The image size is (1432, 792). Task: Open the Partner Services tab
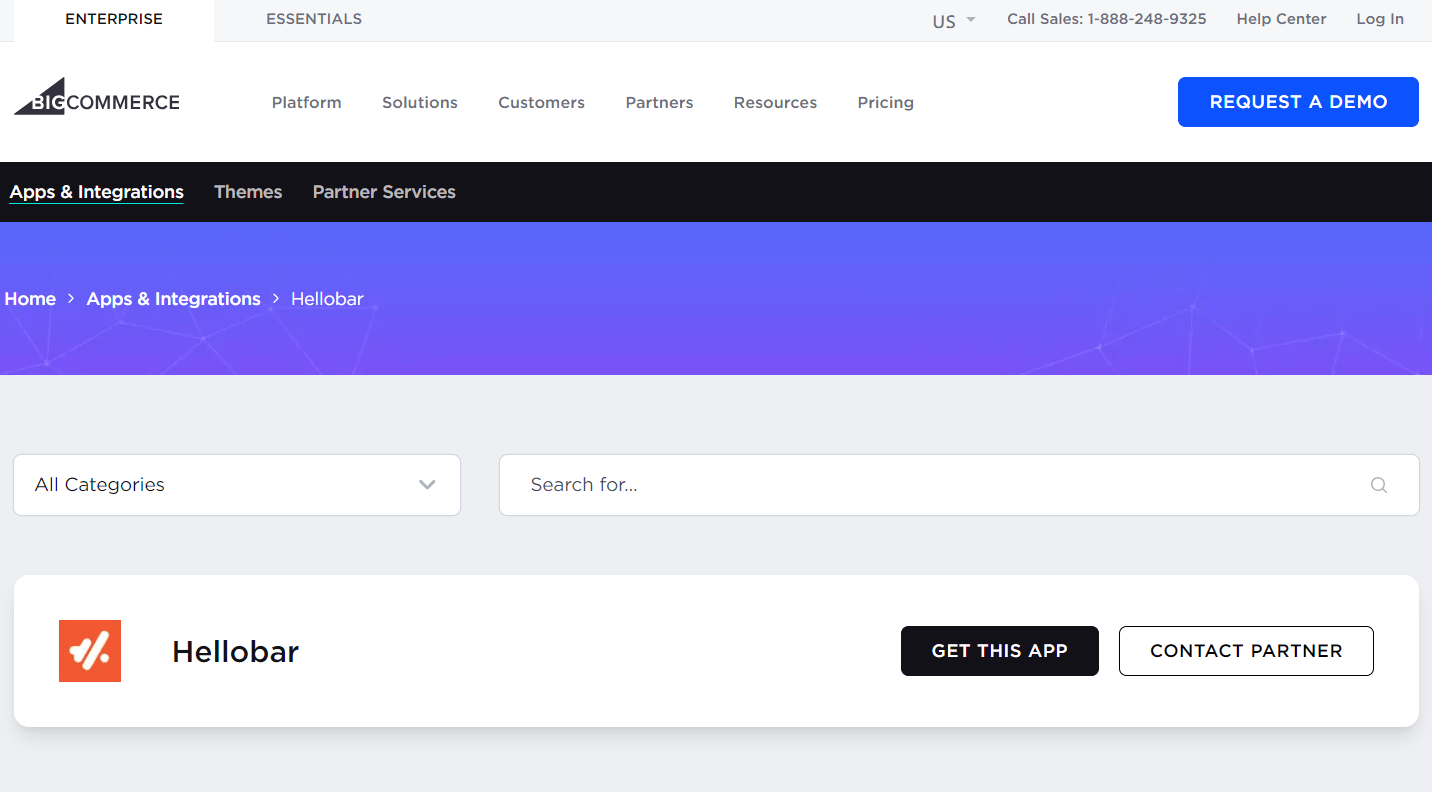pos(384,191)
